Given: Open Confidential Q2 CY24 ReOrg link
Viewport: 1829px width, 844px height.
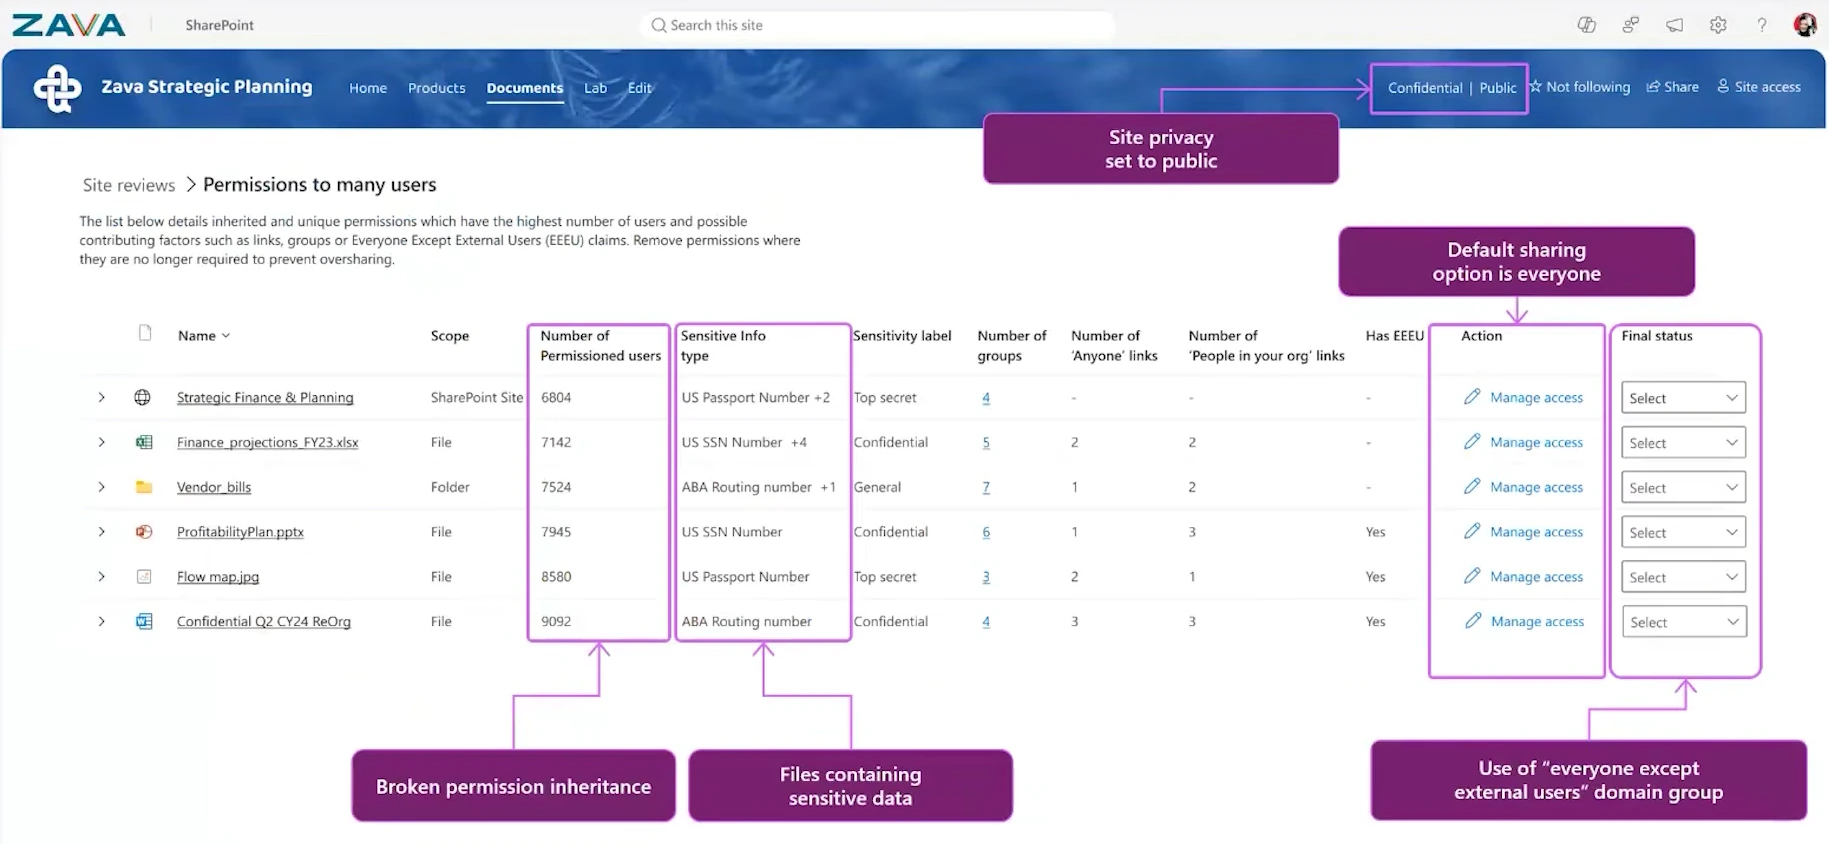Looking at the screenshot, I should [264, 621].
